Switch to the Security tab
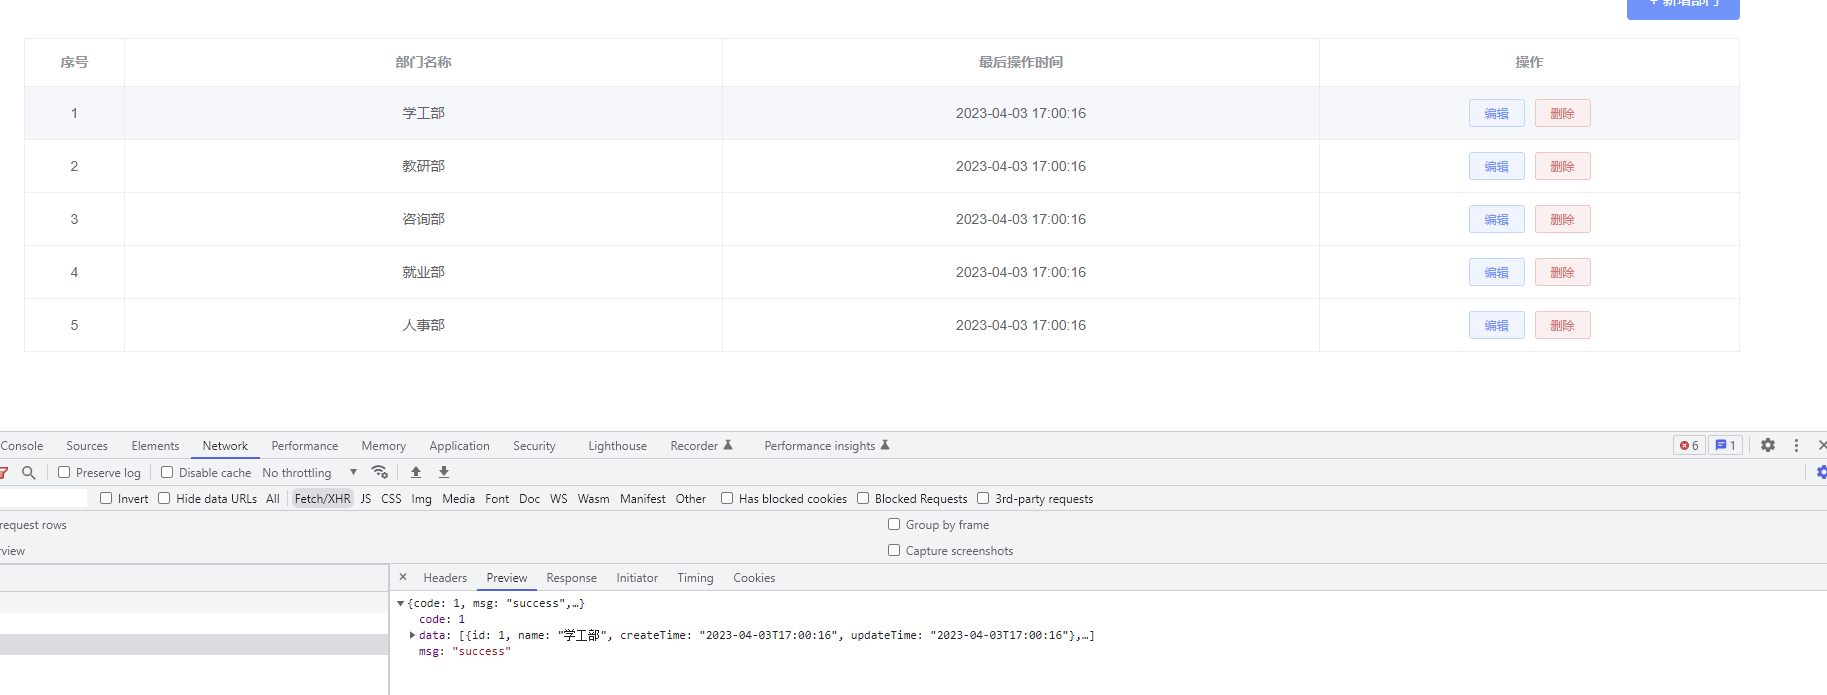This screenshot has height=695, width=1827. [x=534, y=446]
